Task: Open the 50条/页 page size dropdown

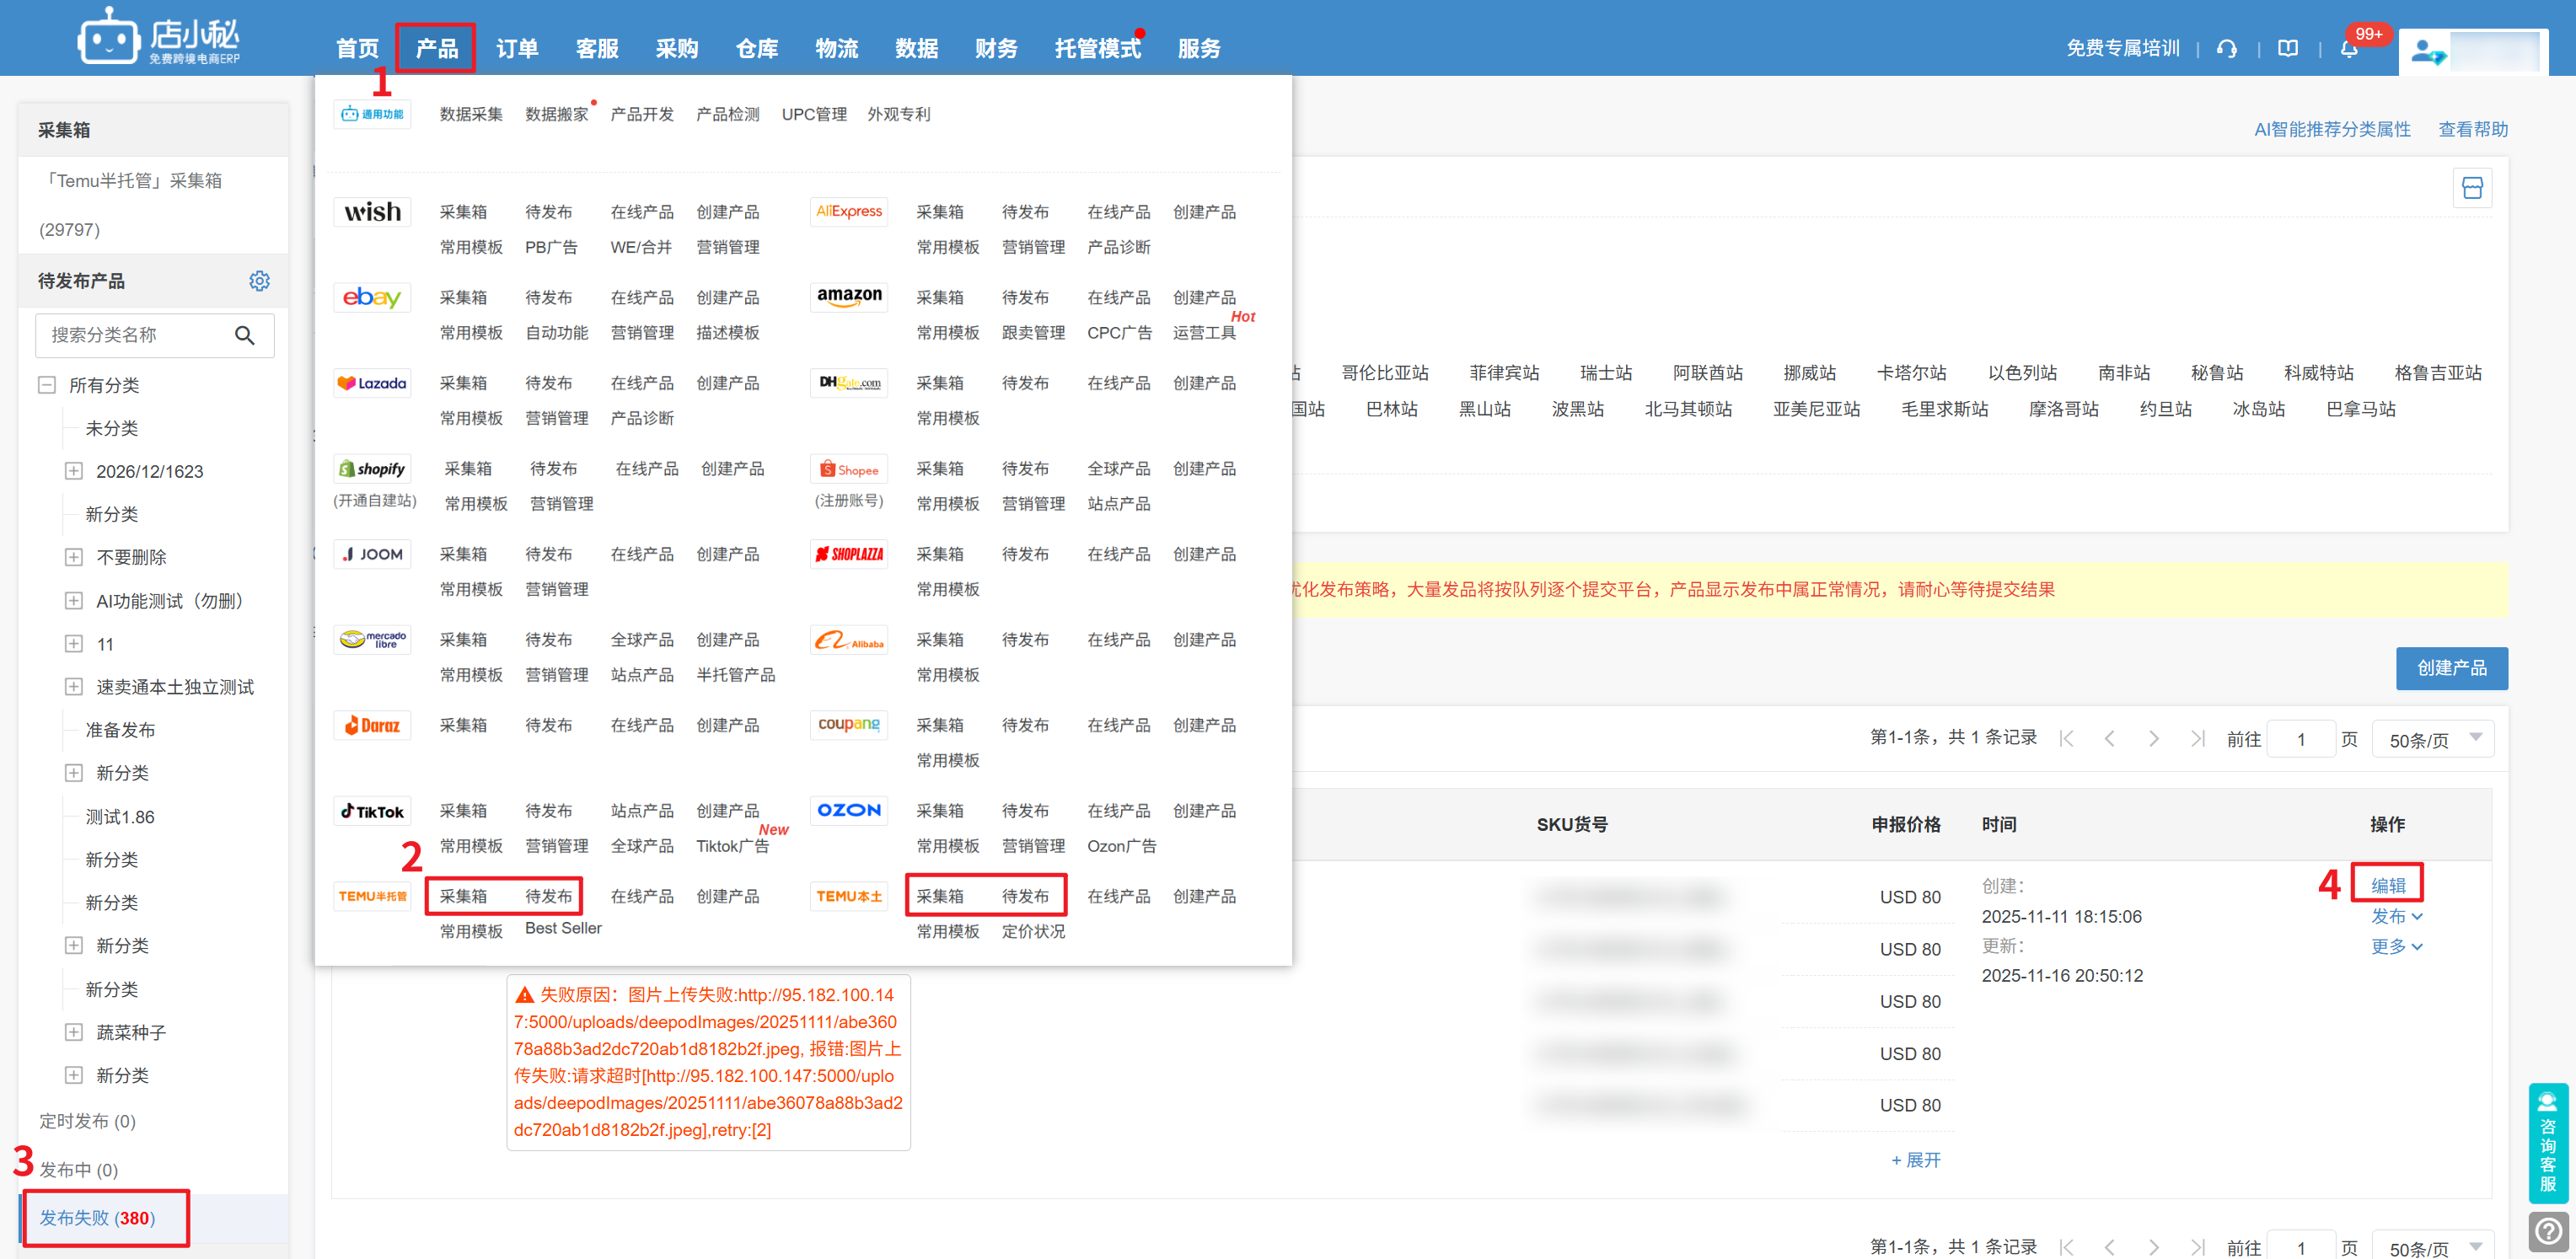Action: (2432, 739)
